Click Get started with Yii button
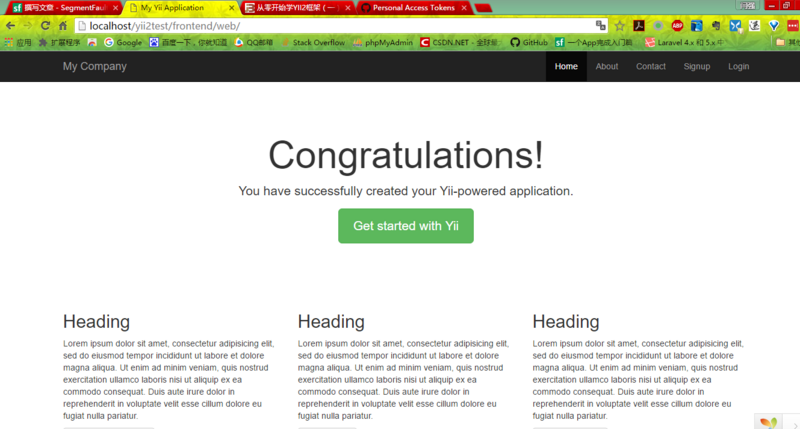800x429 pixels. (406, 225)
